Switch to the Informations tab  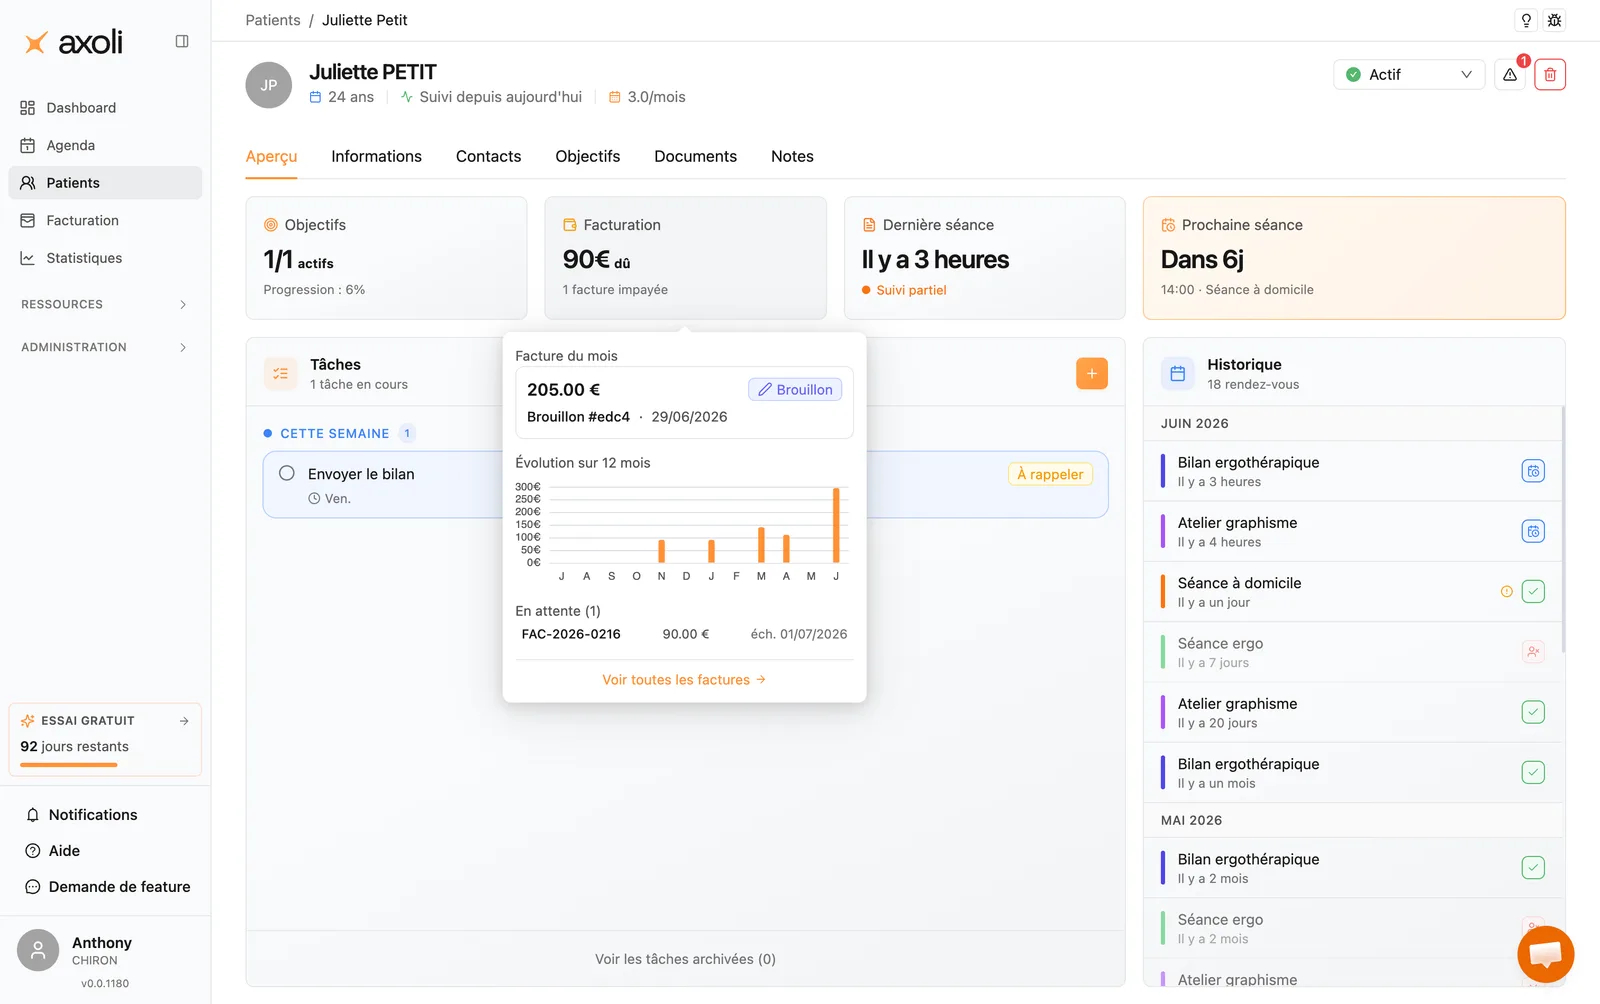point(377,156)
